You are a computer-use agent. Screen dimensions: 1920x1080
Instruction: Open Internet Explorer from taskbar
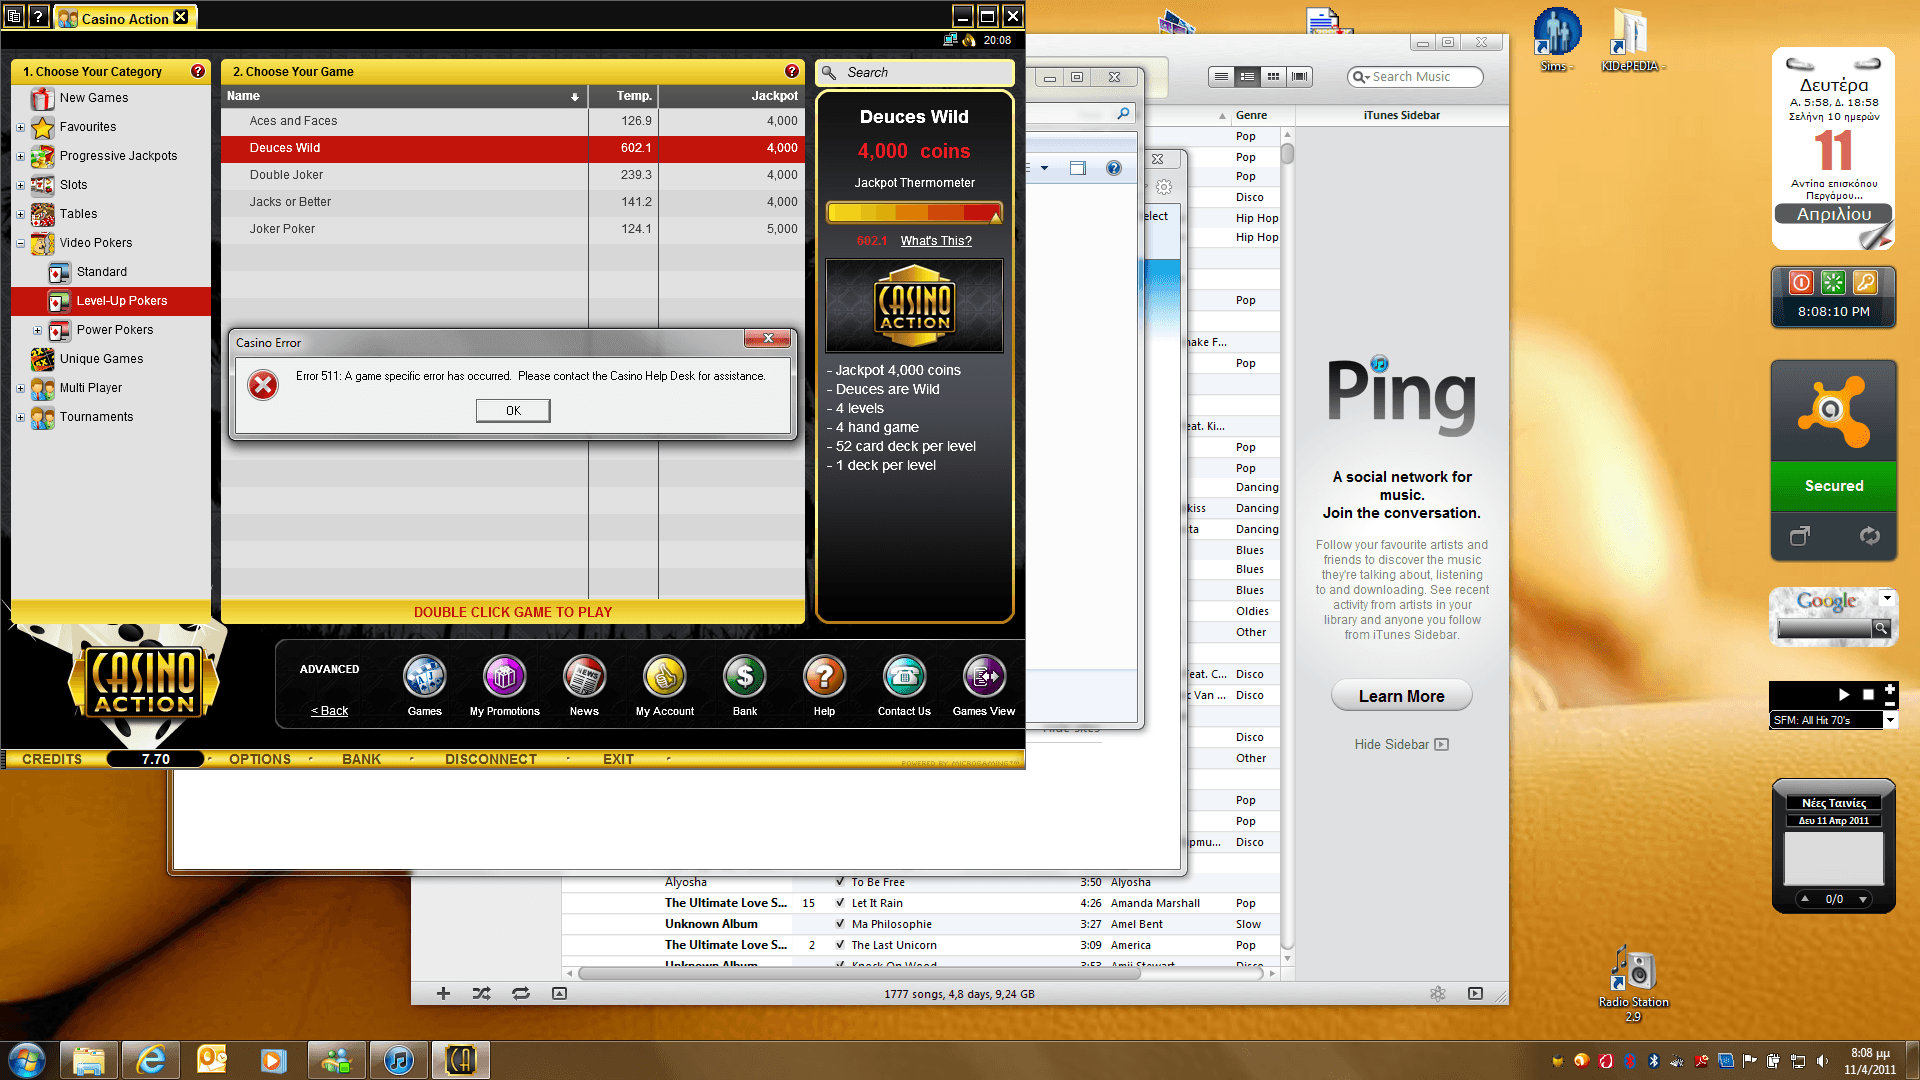tap(151, 1060)
